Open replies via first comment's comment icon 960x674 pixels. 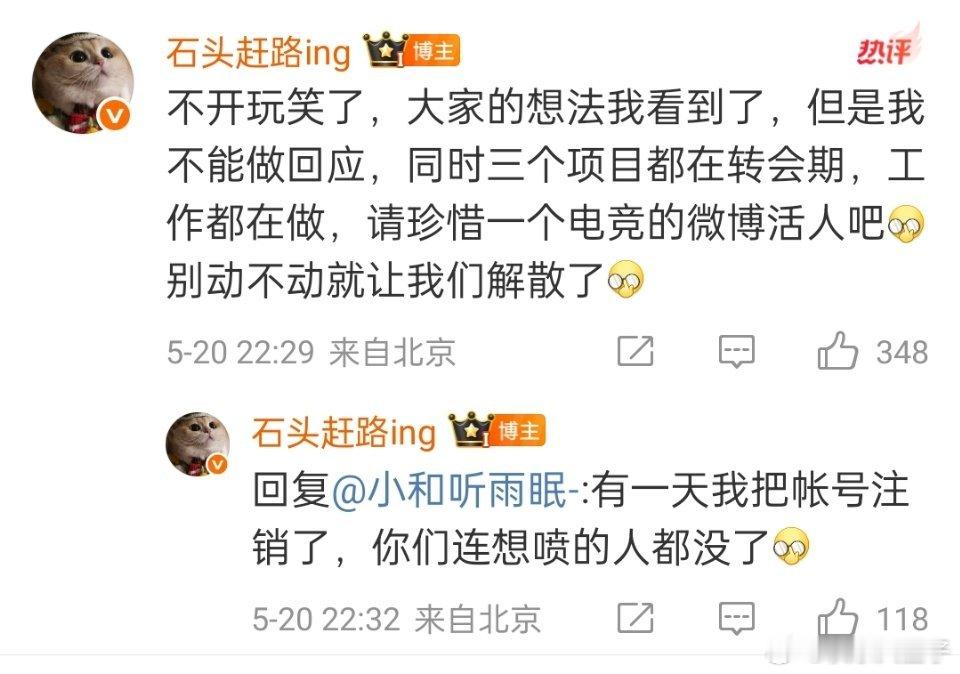click(x=737, y=351)
